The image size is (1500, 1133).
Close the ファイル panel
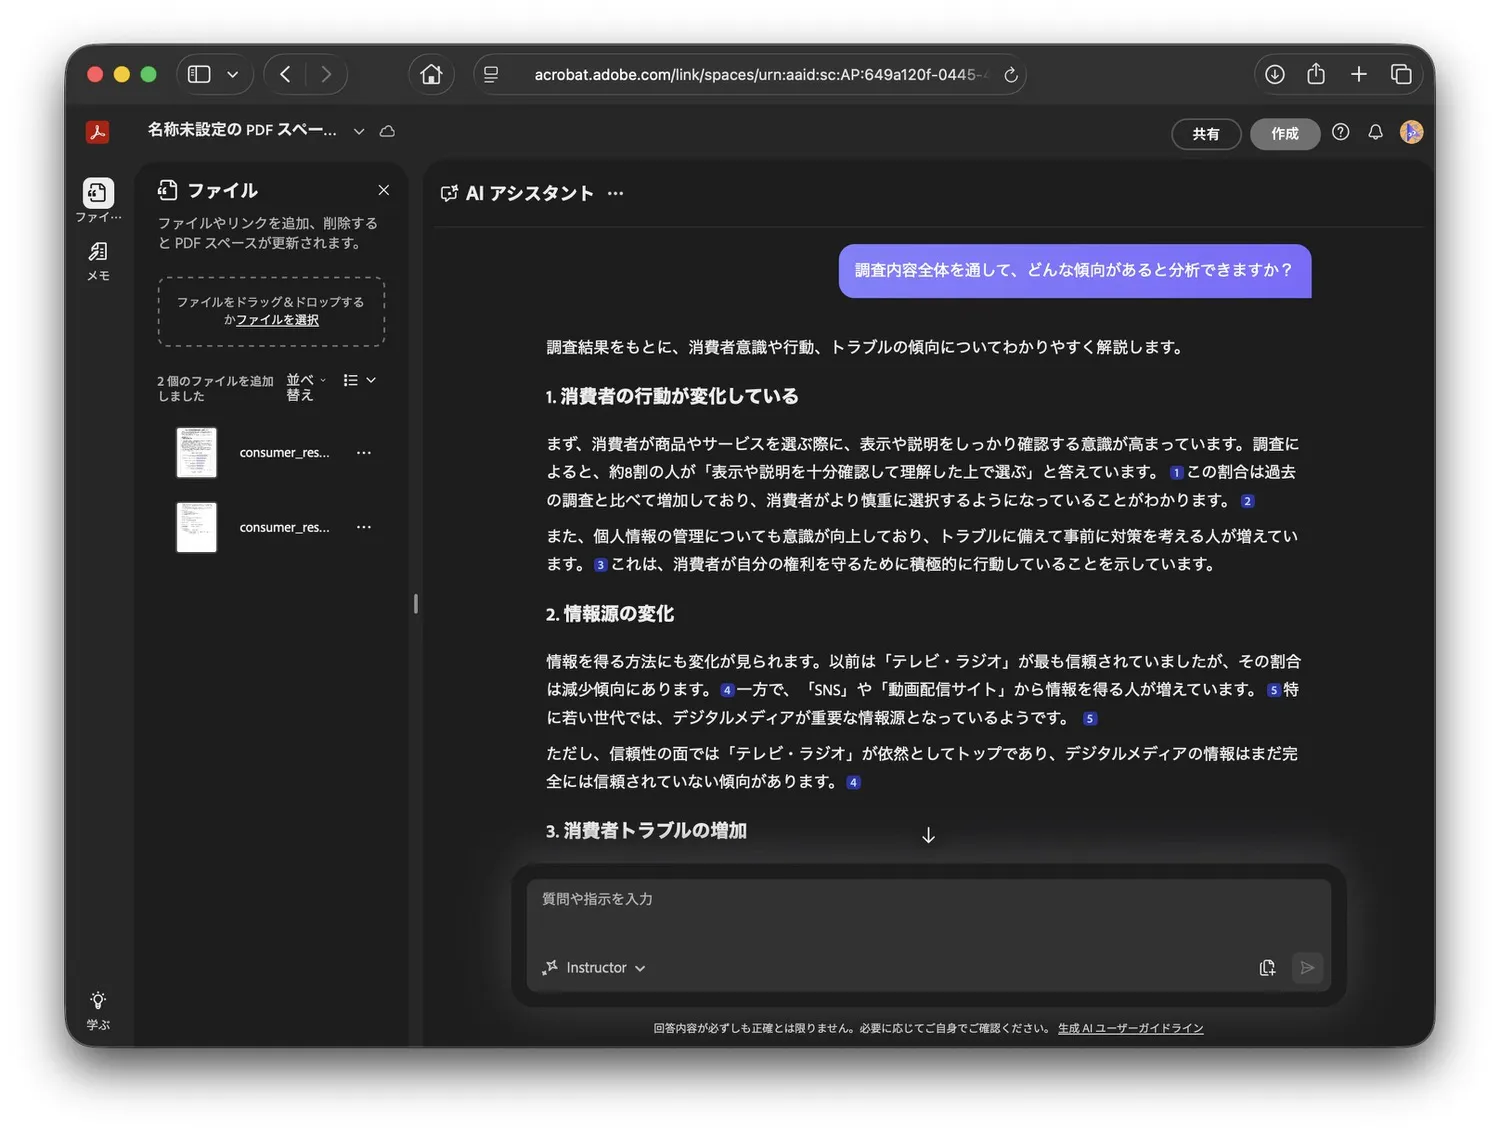point(384,190)
